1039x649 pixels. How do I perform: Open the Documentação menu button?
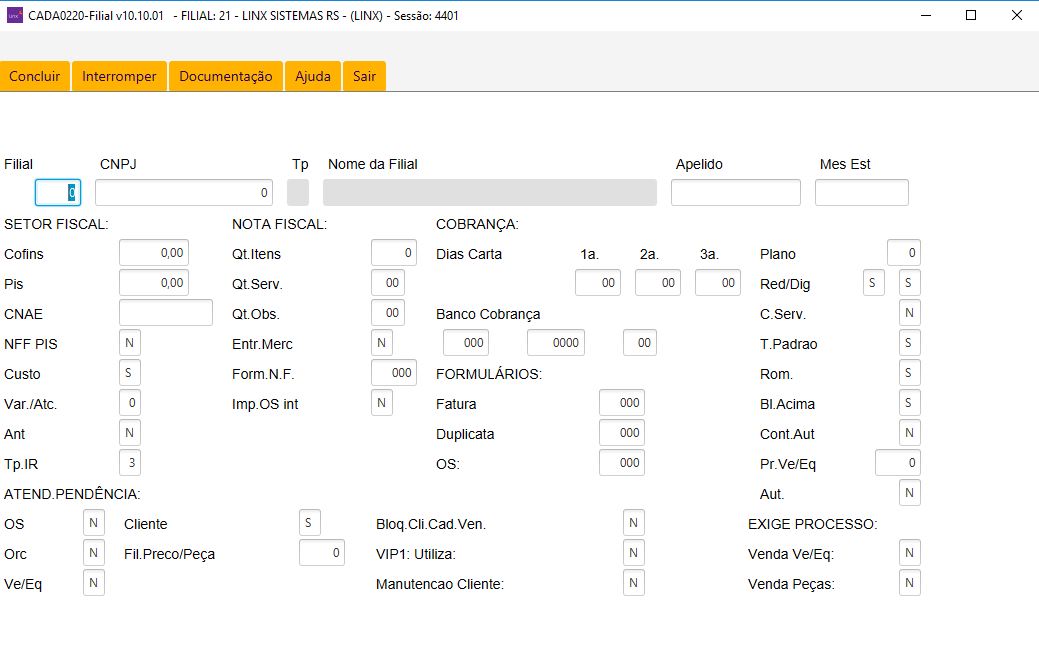coord(226,76)
